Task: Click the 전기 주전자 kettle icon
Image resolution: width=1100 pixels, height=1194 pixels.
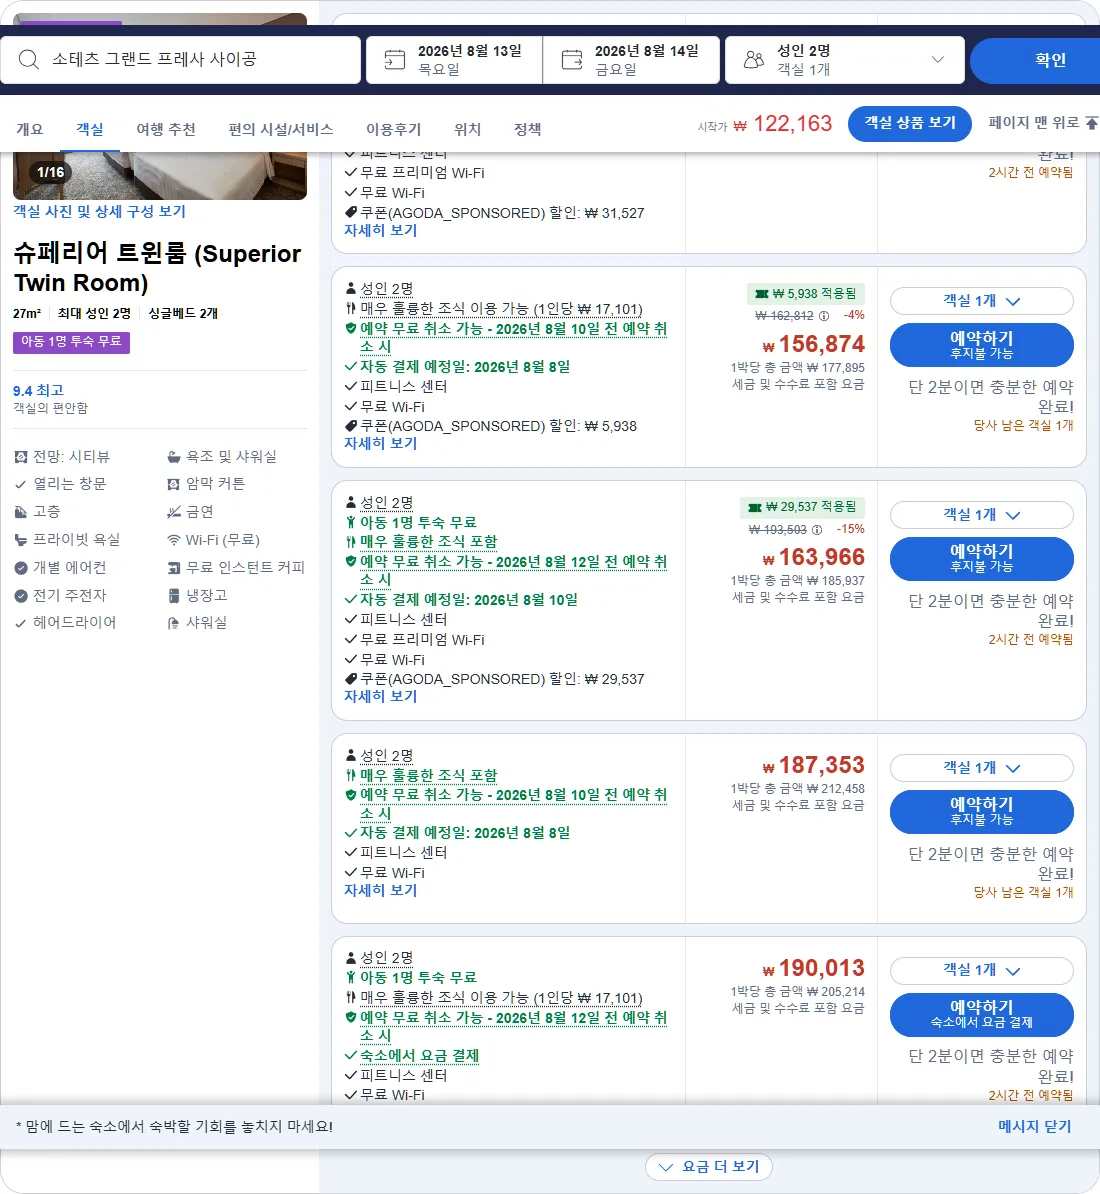Action: (x=21, y=595)
